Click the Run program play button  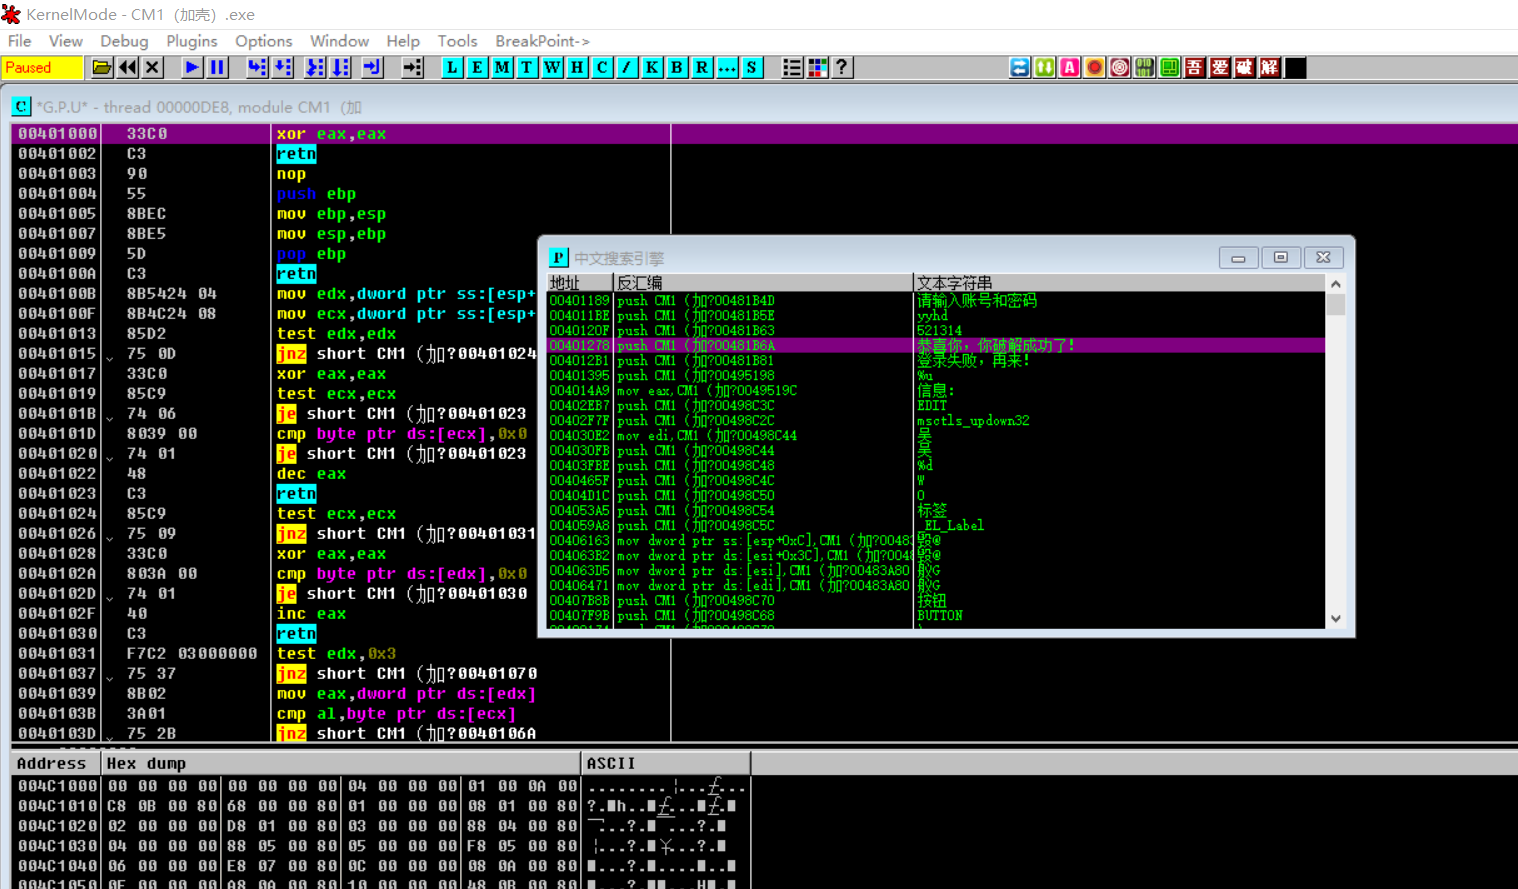click(192, 67)
